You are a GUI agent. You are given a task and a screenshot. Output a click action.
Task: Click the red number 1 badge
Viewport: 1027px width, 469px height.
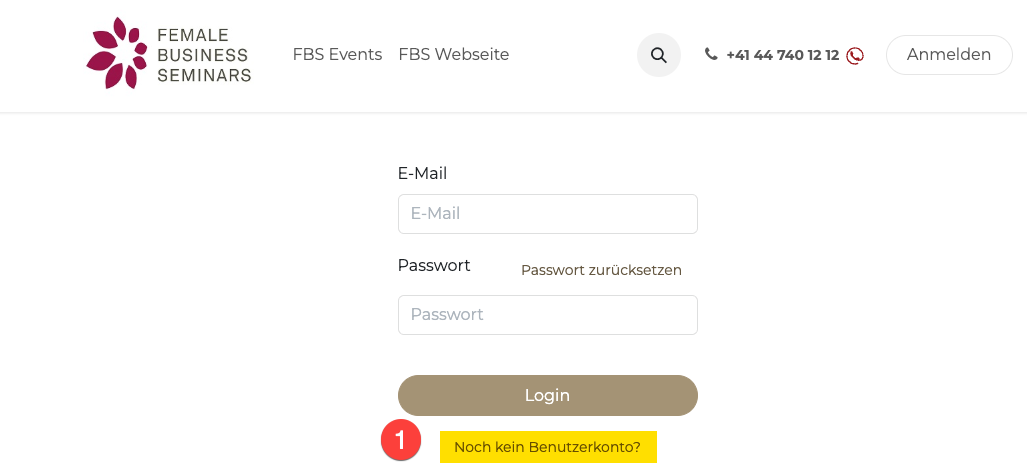click(x=401, y=440)
